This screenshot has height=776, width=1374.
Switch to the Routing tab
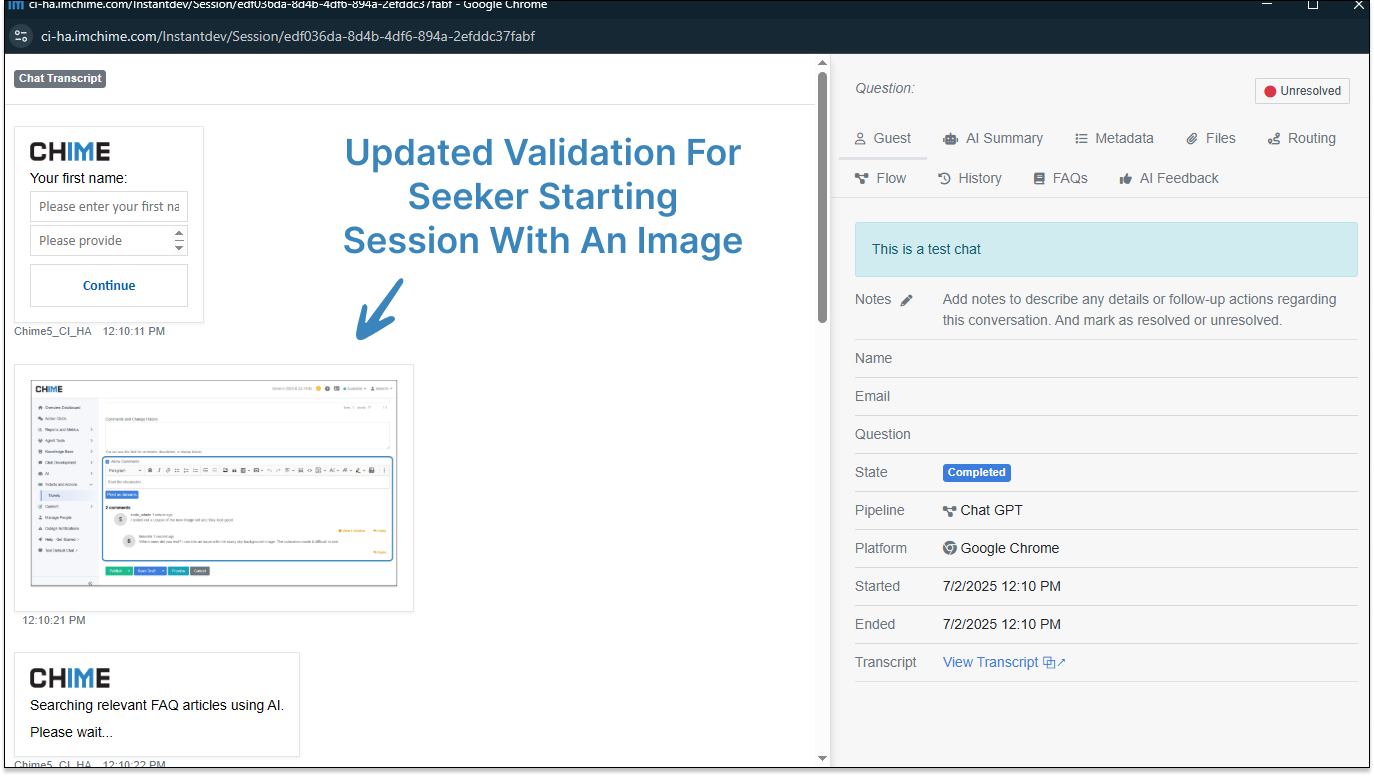pos(1301,138)
